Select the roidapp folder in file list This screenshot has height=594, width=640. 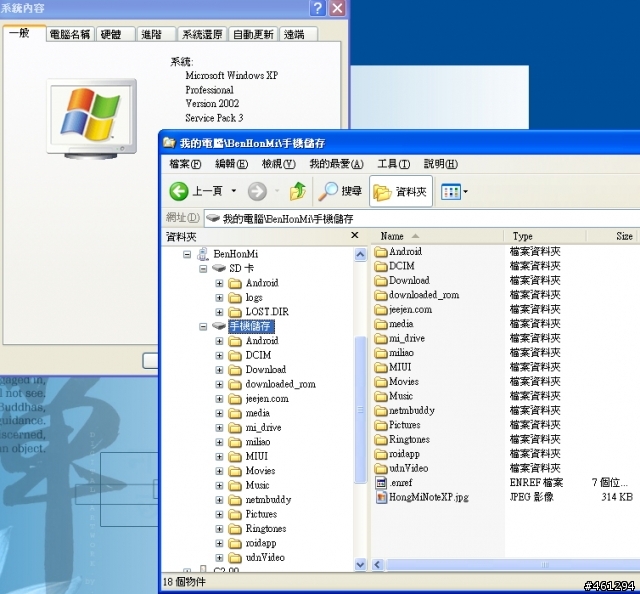coord(397,454)
